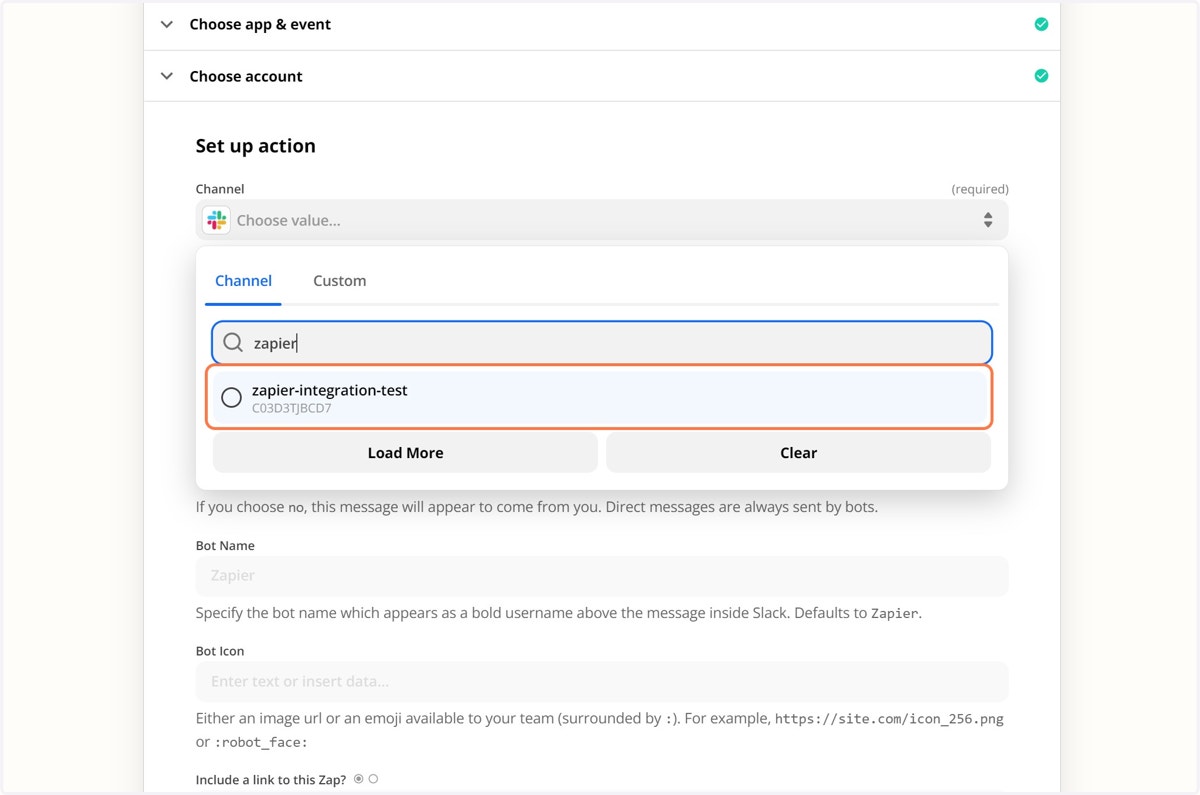Click the zapier-integration-test channel name

(329, 390)
